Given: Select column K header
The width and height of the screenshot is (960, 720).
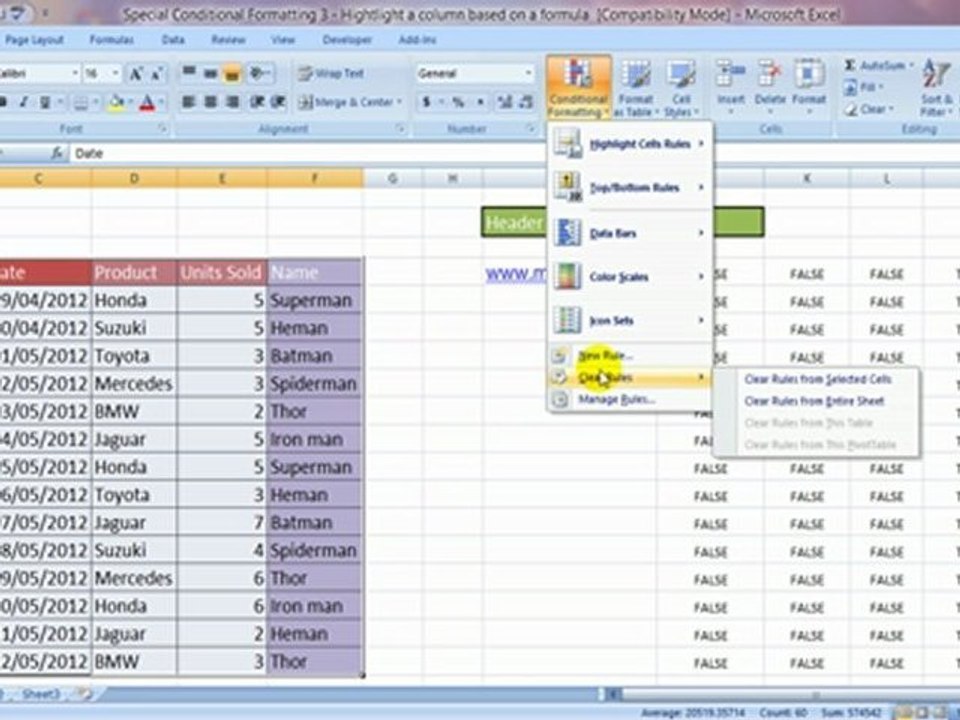Looking at the screenshot, I should click(x=807, y=178).
